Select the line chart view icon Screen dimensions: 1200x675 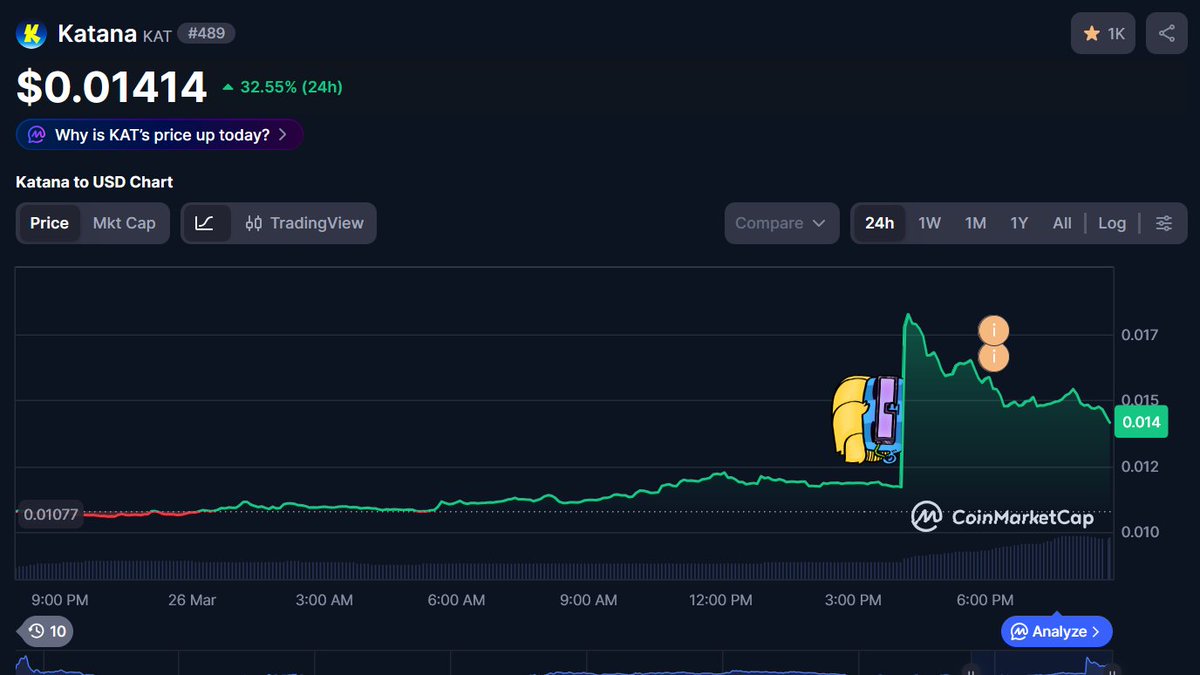[205, 223]
